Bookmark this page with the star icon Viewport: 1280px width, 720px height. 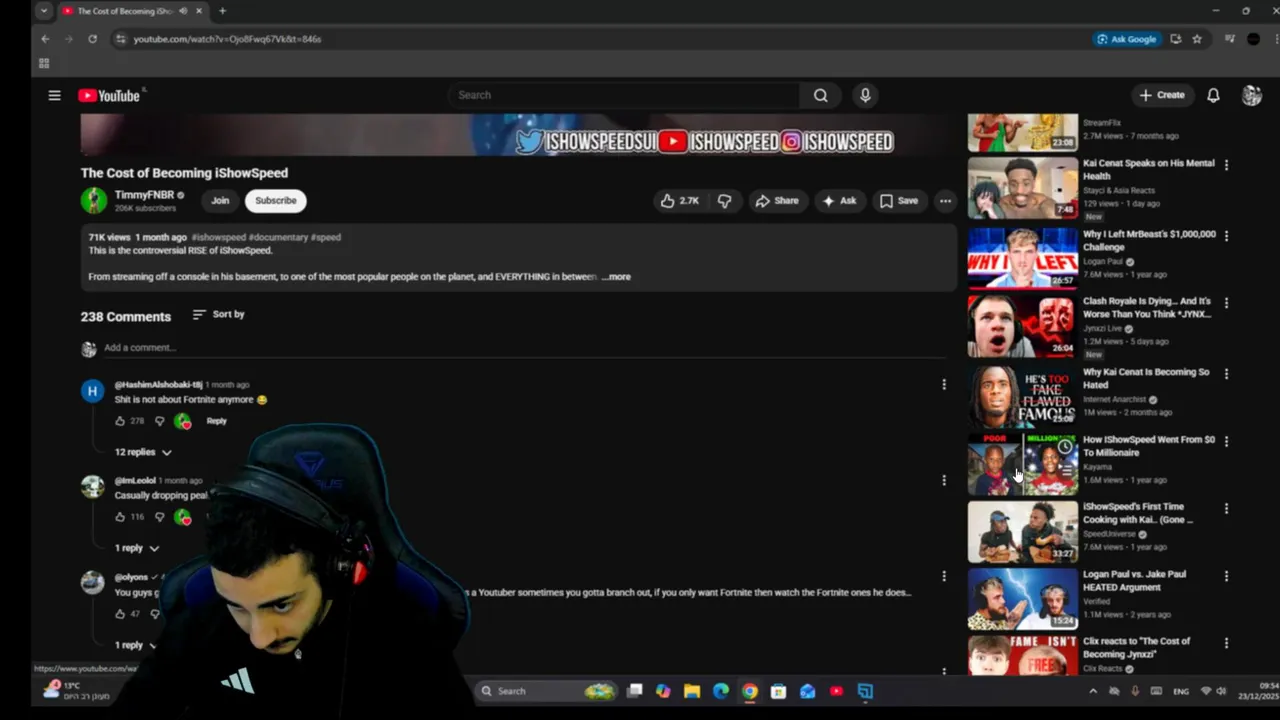(1197, 39)
